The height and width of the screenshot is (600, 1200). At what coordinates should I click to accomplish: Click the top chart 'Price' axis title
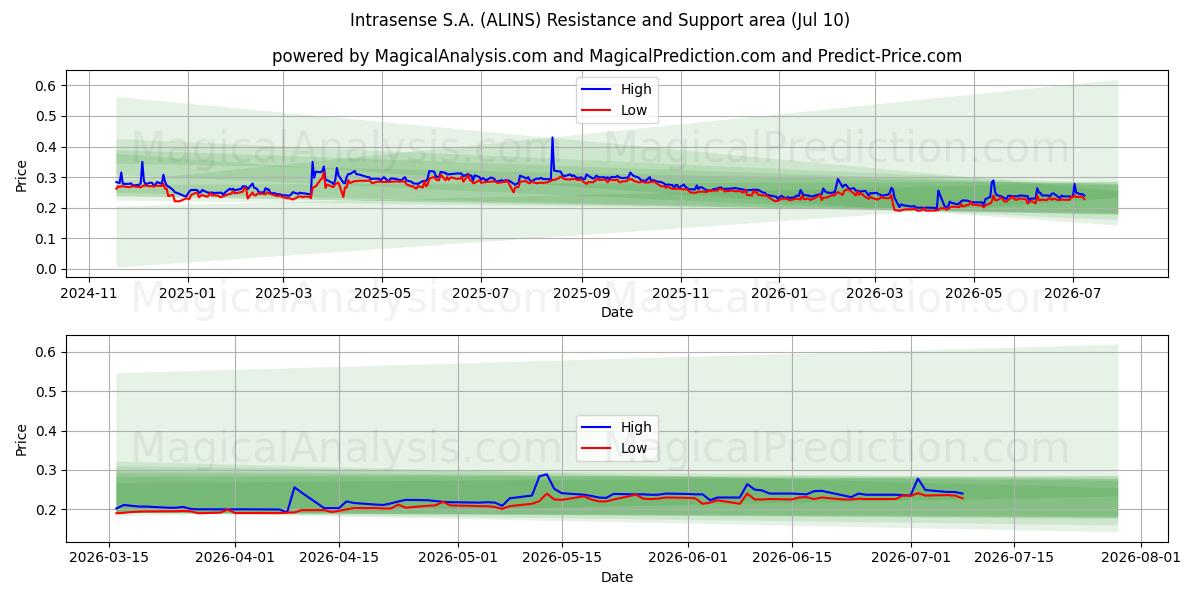22,174
